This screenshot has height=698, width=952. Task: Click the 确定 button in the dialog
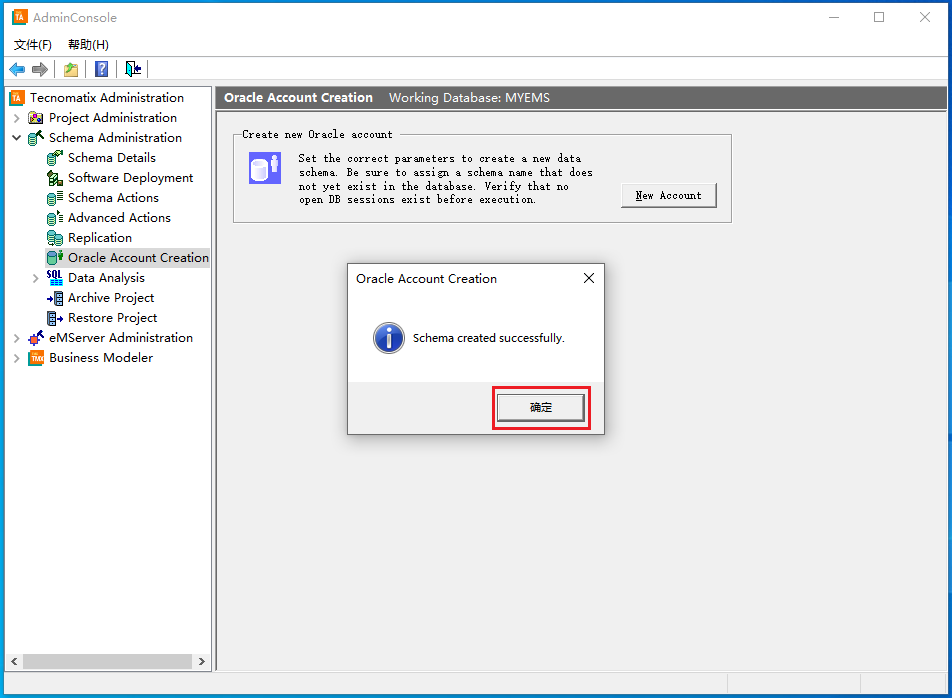(541, 407)
